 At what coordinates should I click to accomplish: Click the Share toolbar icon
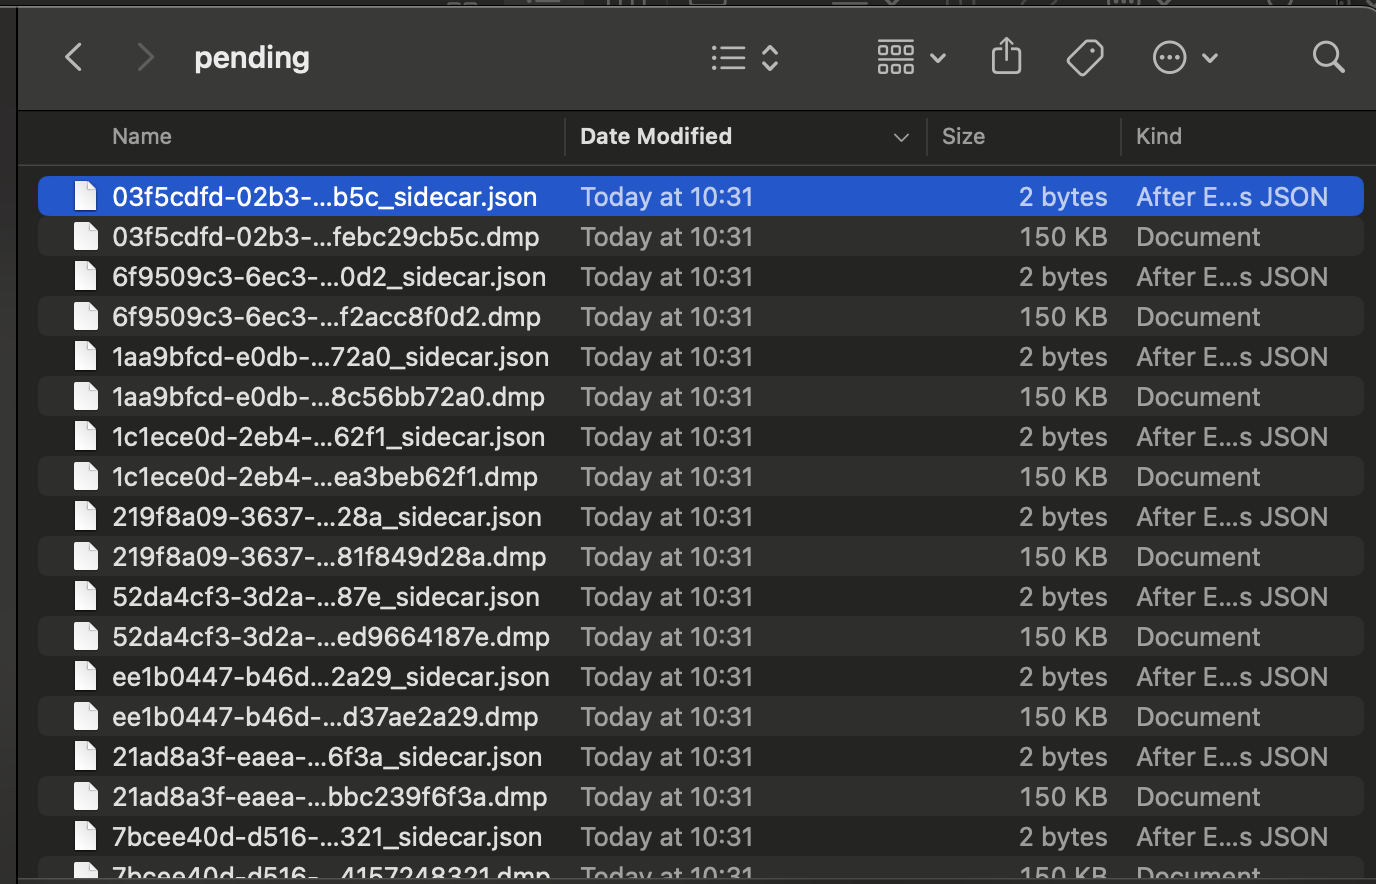(1006, 57)
